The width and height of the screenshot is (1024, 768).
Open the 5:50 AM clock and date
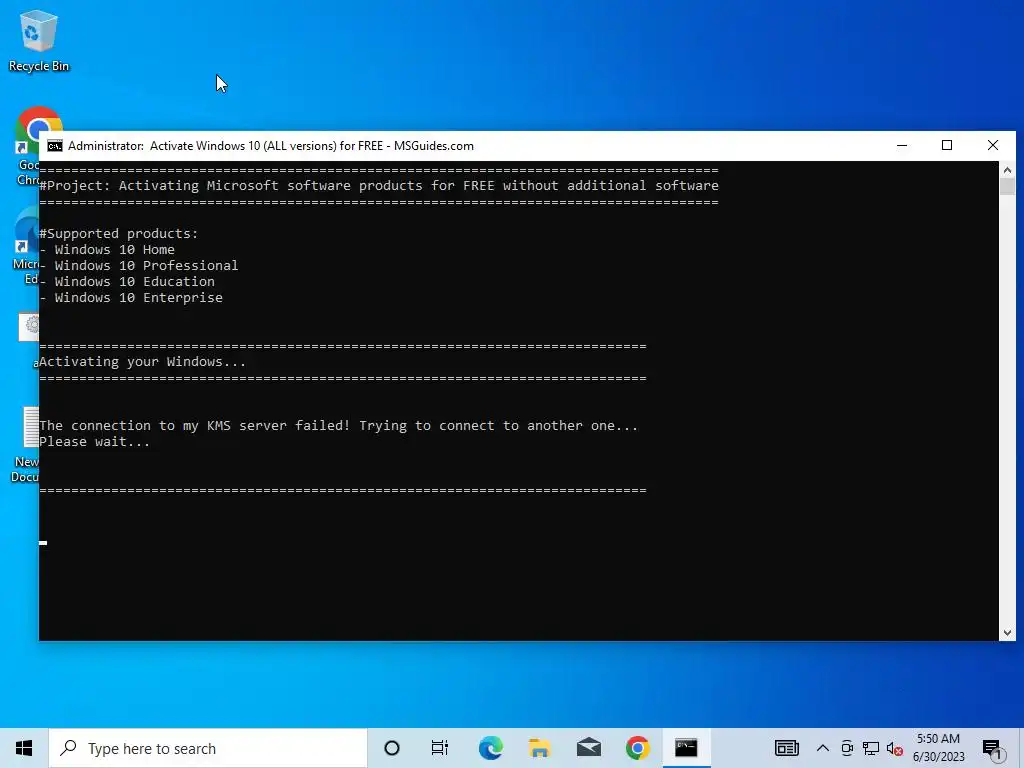point(938,748)
